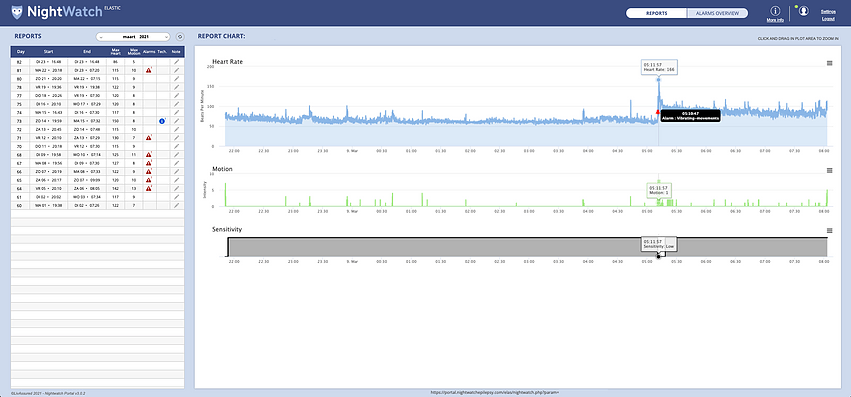The height and width of the screenshot is (397, 851).
Task: Open the Settings link
Action: click(828, 11)
